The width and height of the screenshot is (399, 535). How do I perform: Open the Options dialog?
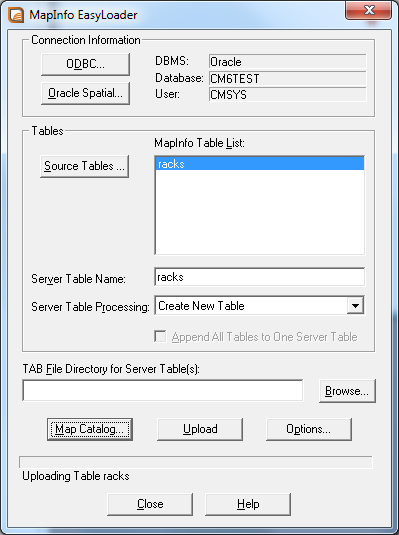pos(309,429)
